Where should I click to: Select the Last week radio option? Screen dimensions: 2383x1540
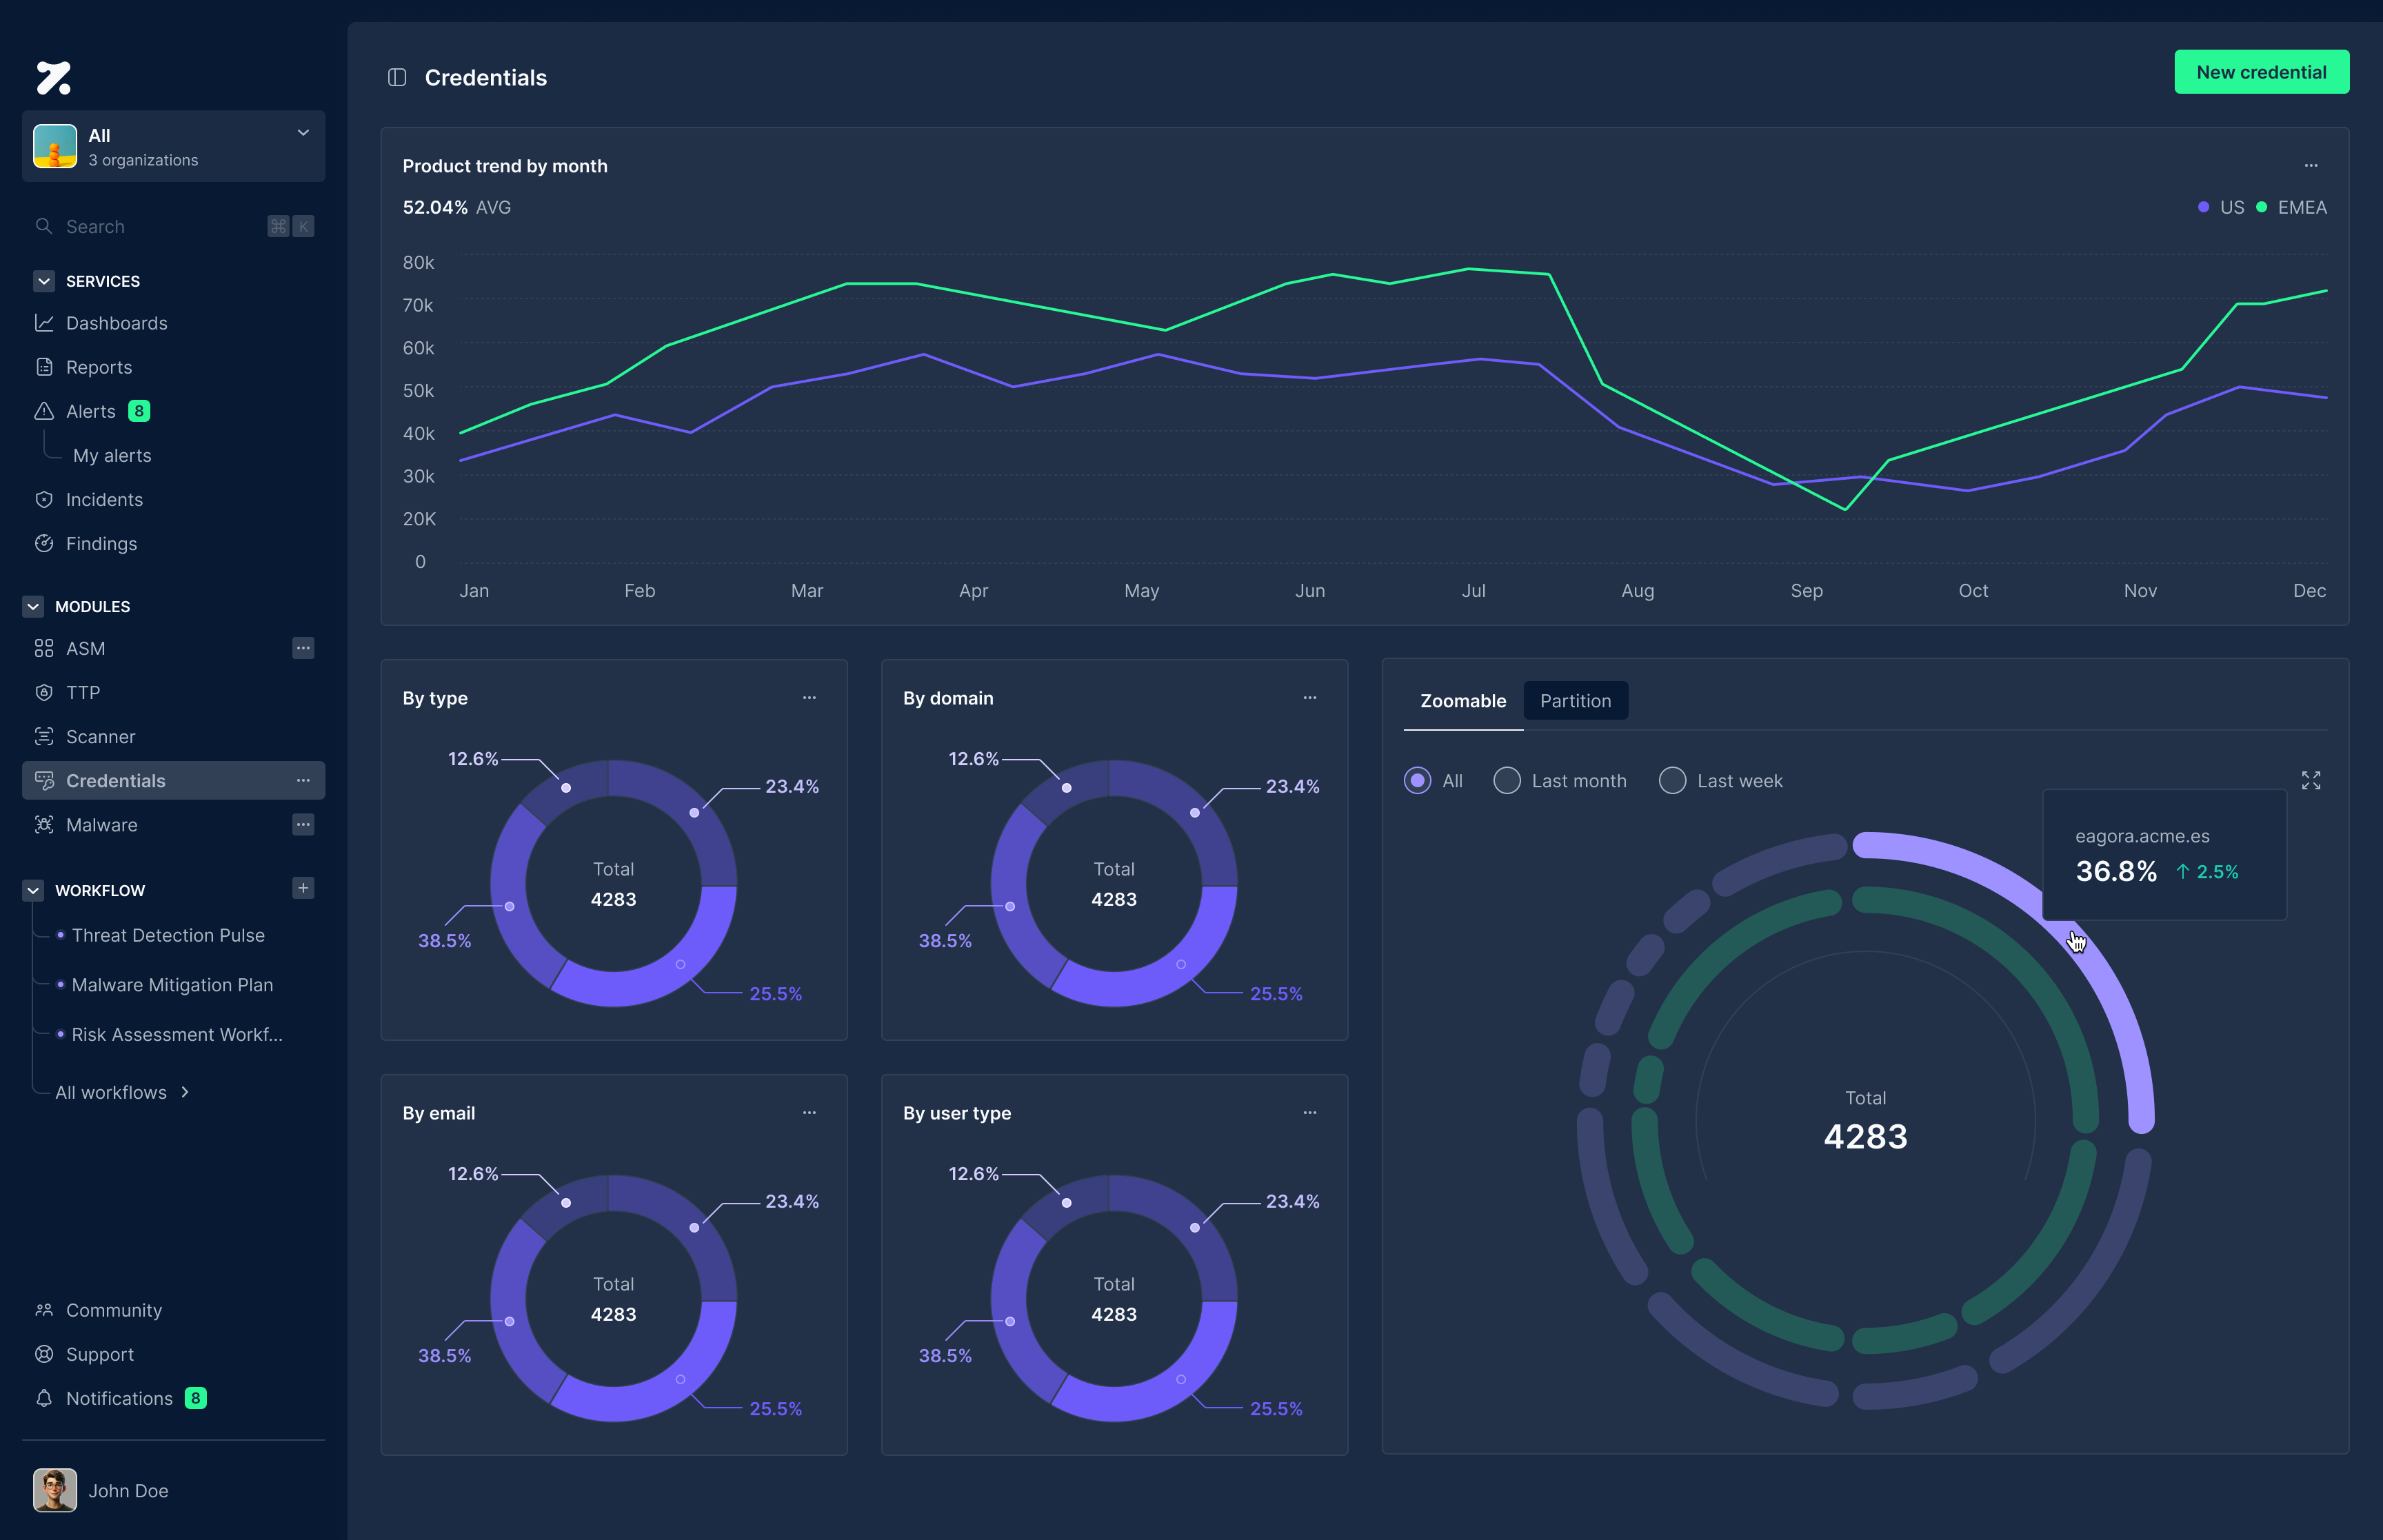(1672, 780)
